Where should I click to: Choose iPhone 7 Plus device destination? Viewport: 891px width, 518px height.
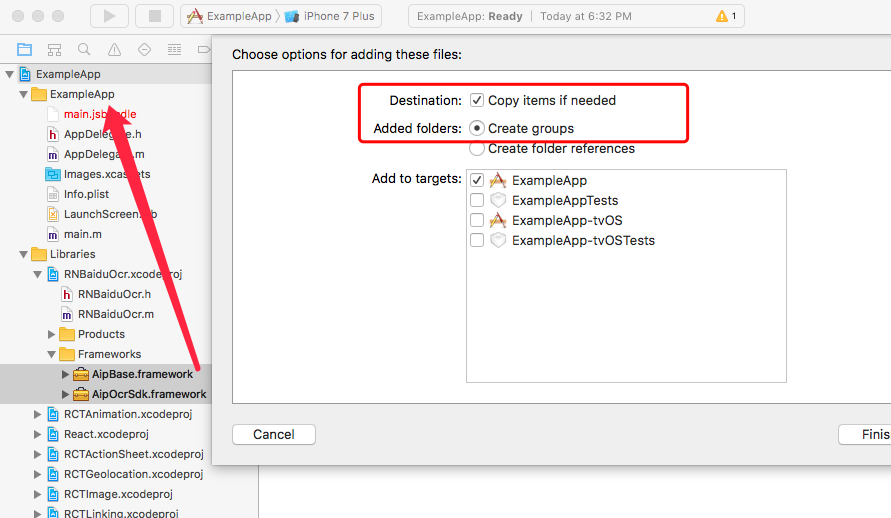(330, 16)
